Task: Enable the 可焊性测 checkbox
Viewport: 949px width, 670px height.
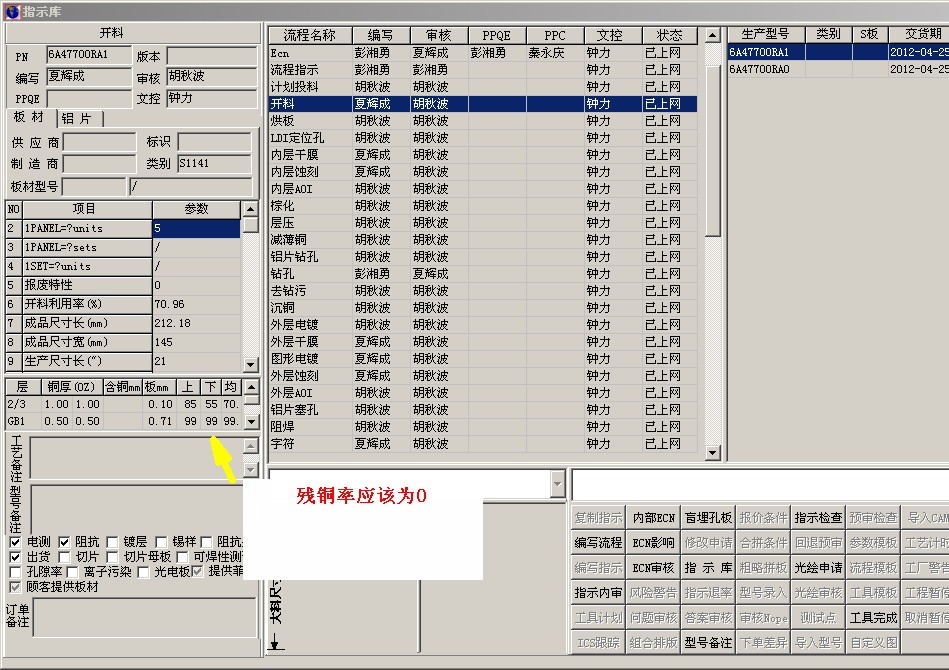Action: click(182, 557)
